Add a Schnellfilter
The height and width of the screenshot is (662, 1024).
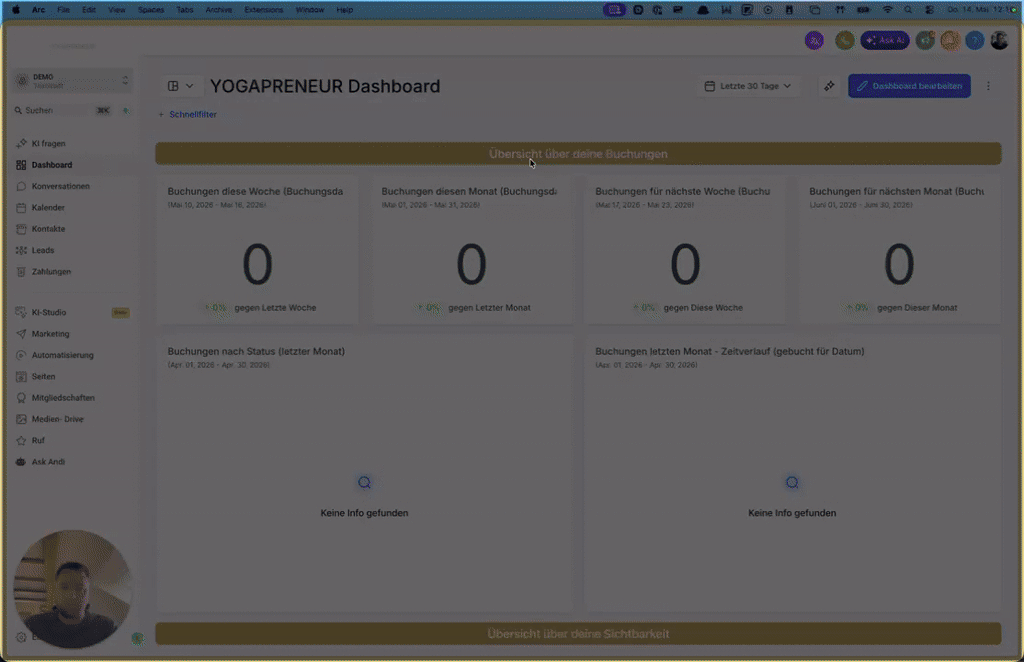click(x=187, y=114)
